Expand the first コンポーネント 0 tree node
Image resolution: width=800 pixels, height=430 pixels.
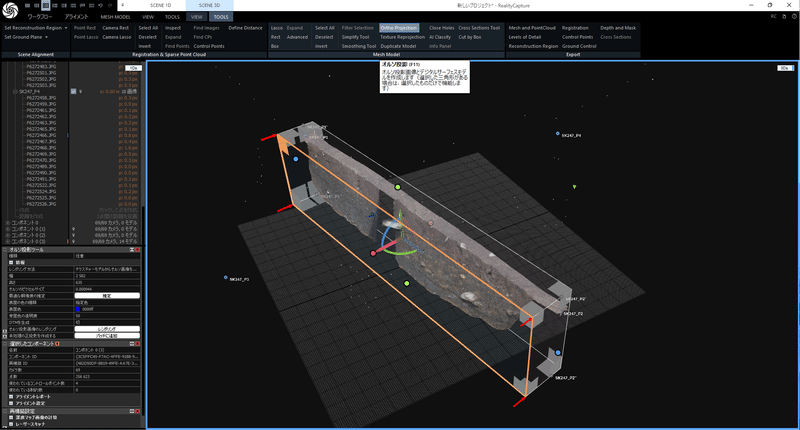[8, 223]
